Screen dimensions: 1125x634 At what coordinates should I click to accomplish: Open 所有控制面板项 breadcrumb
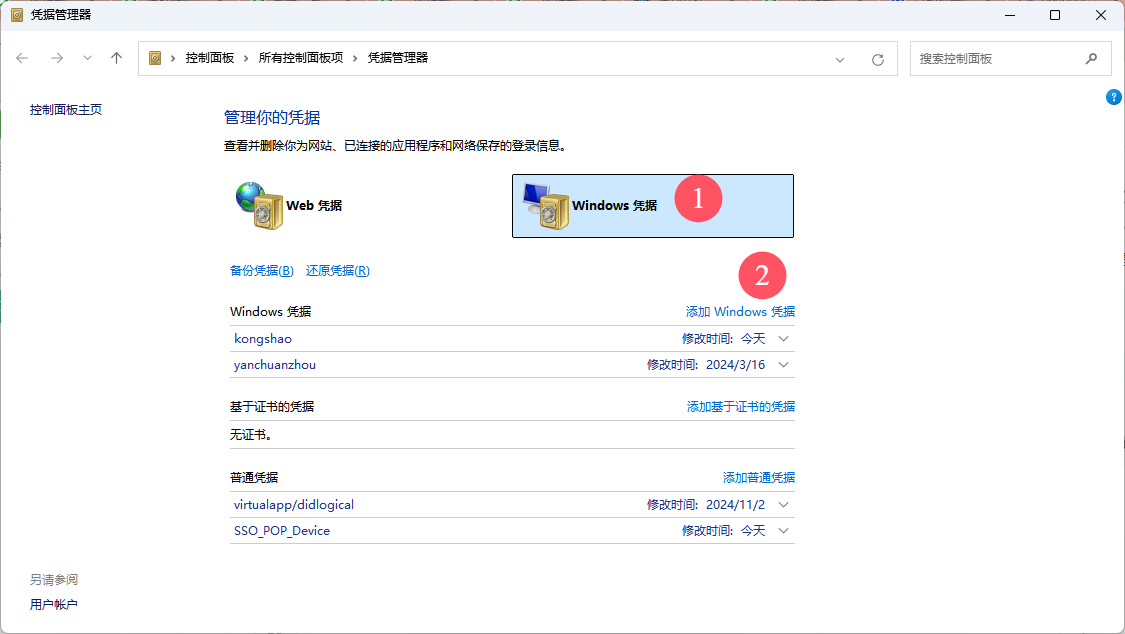[301, 58]
